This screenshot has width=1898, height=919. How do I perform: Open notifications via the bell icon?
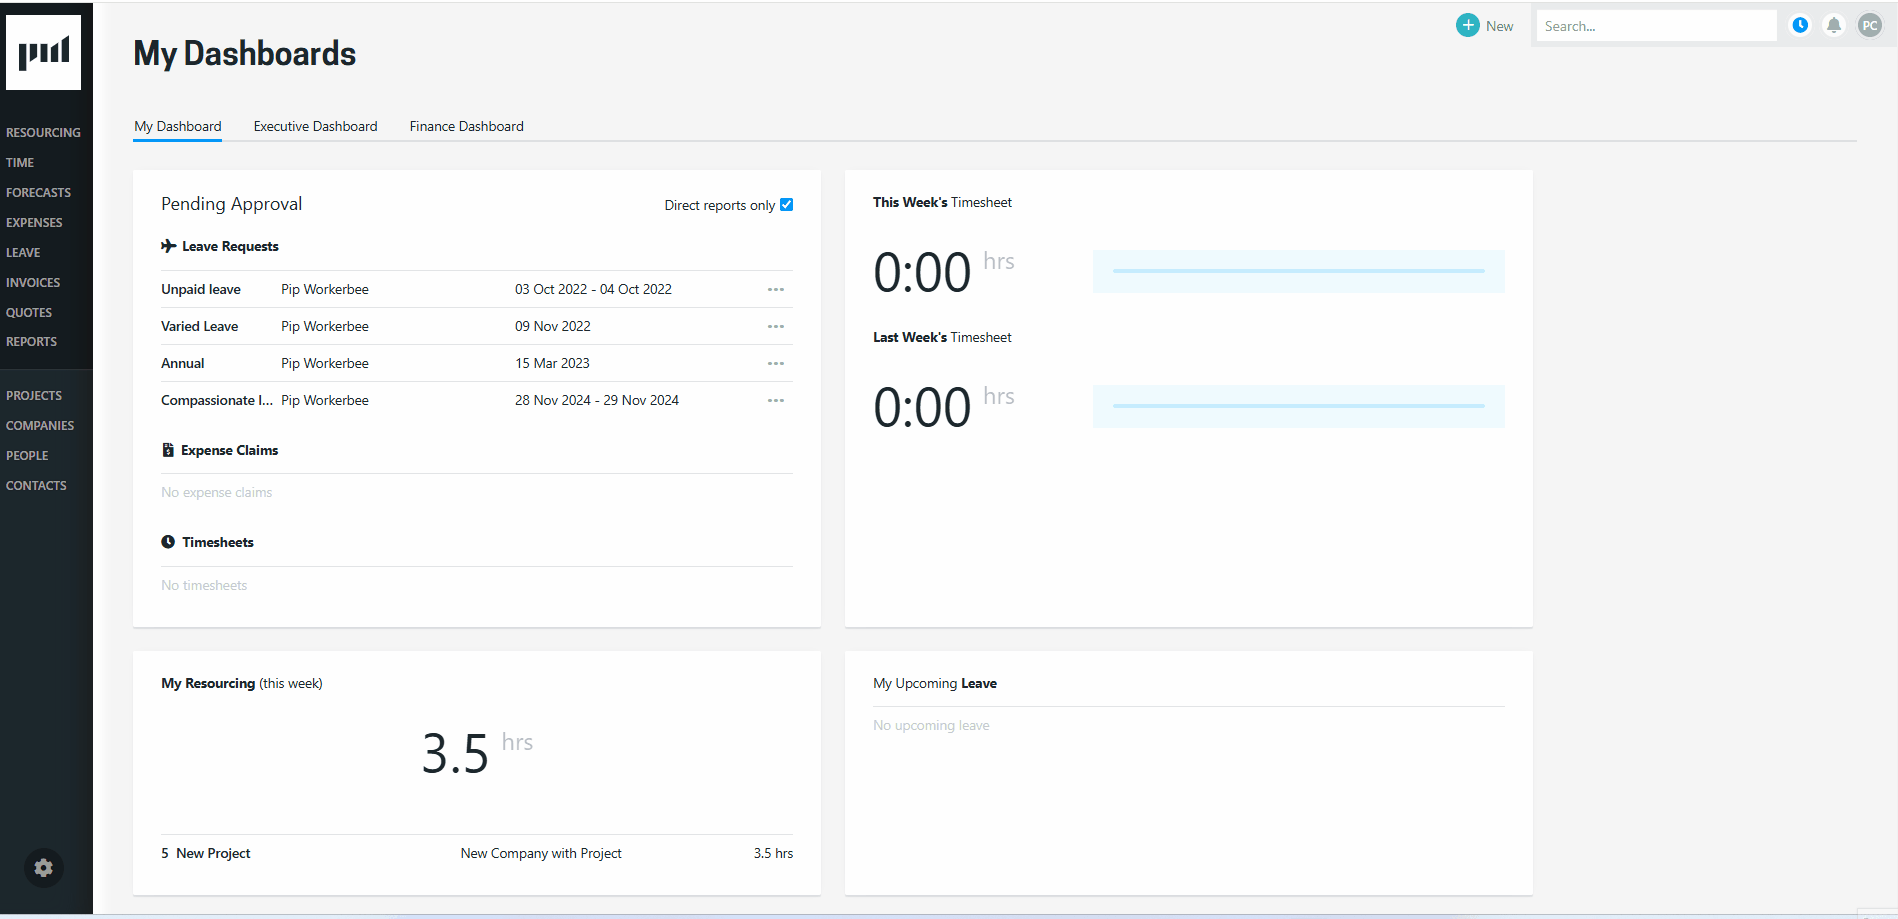pyautogui.click(x=1834, y=25)
